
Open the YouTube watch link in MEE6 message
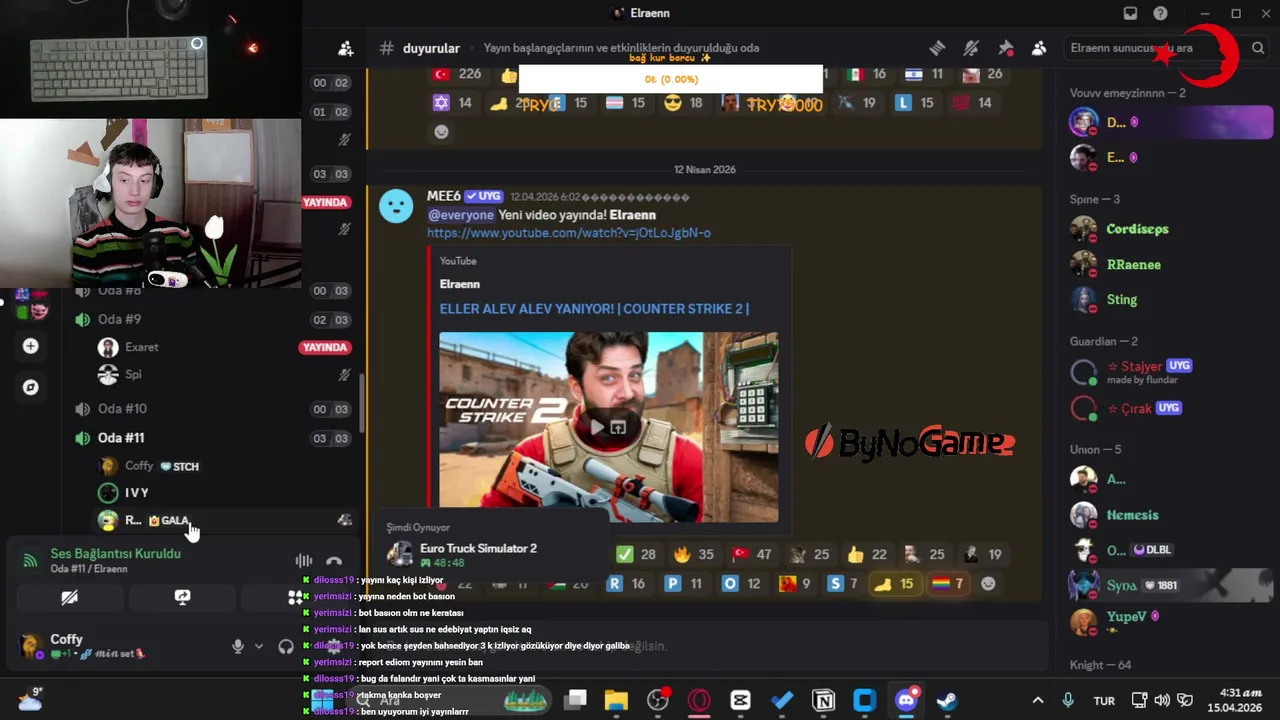(x=569, y=233)
